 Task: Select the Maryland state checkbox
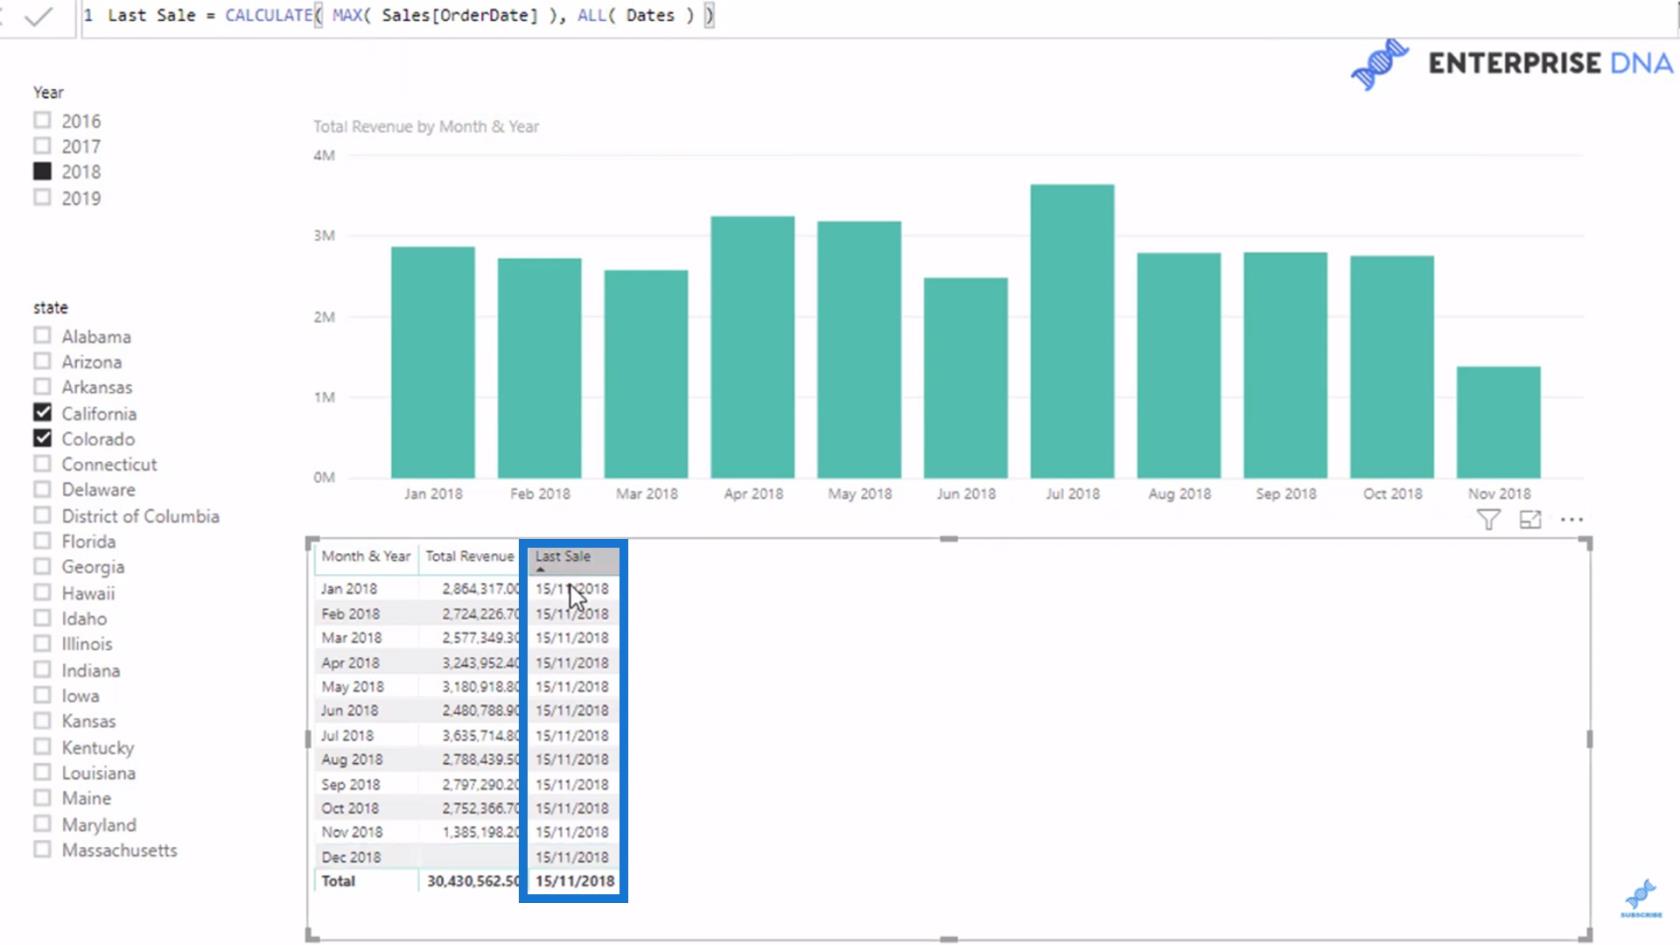[x=42, y=824]
